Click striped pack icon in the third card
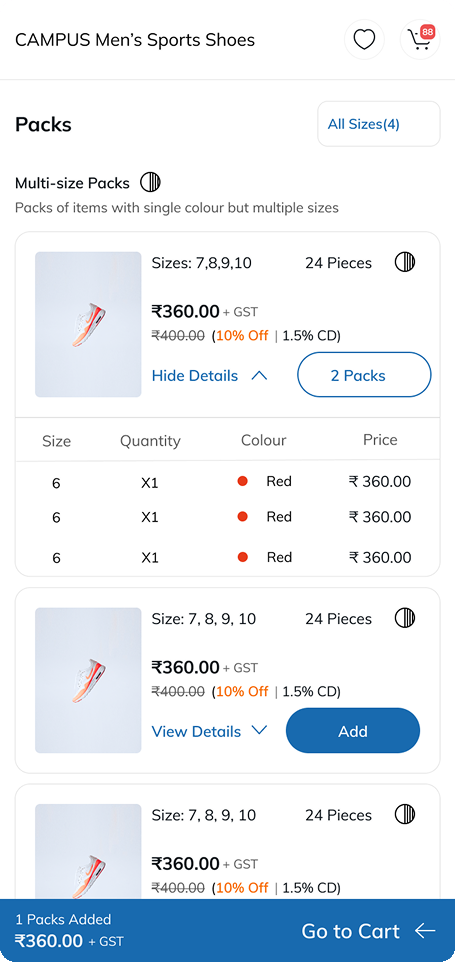 405,814
